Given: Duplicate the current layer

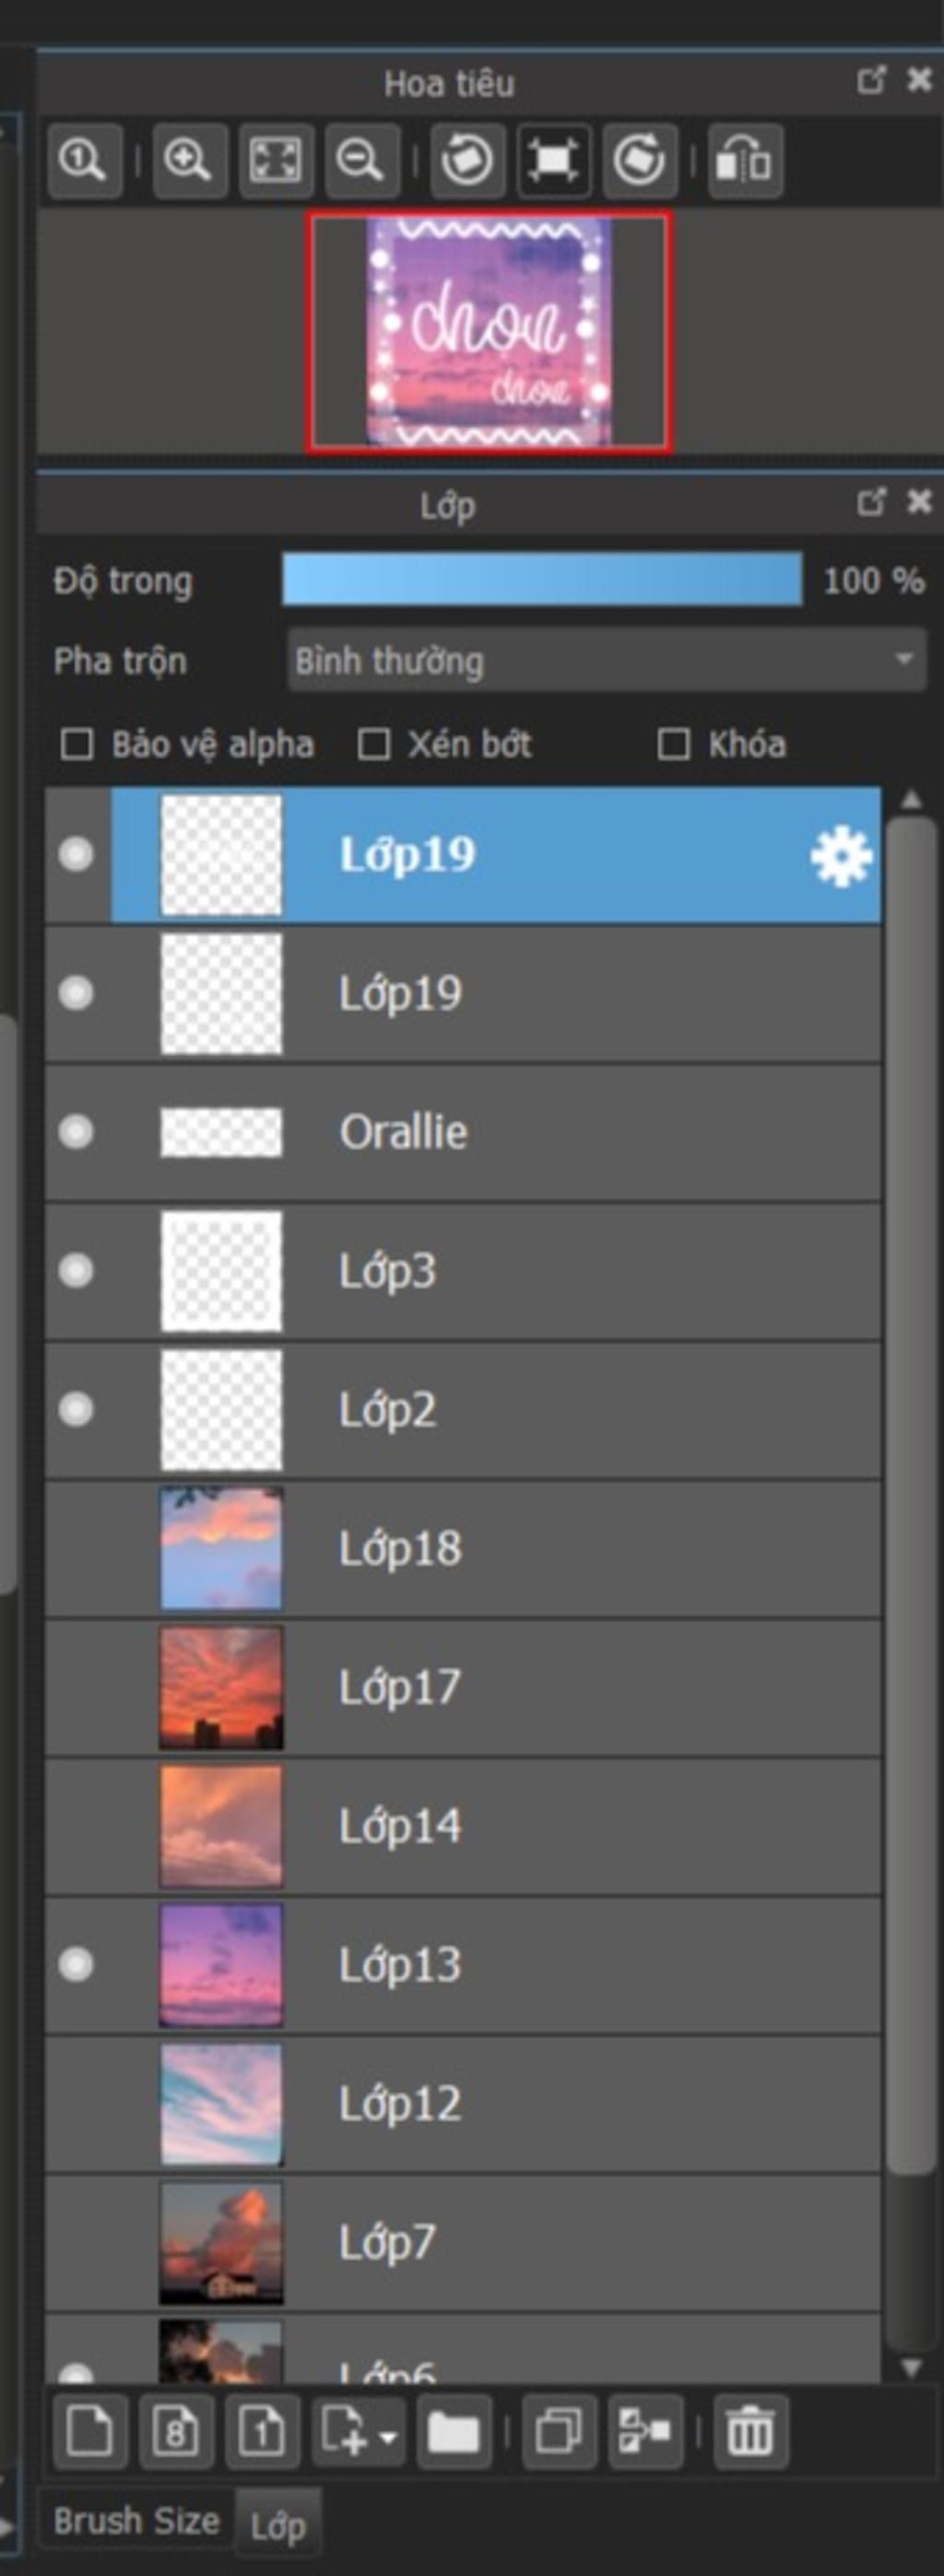Looking at the screenshot, I should pos(558,2431).
